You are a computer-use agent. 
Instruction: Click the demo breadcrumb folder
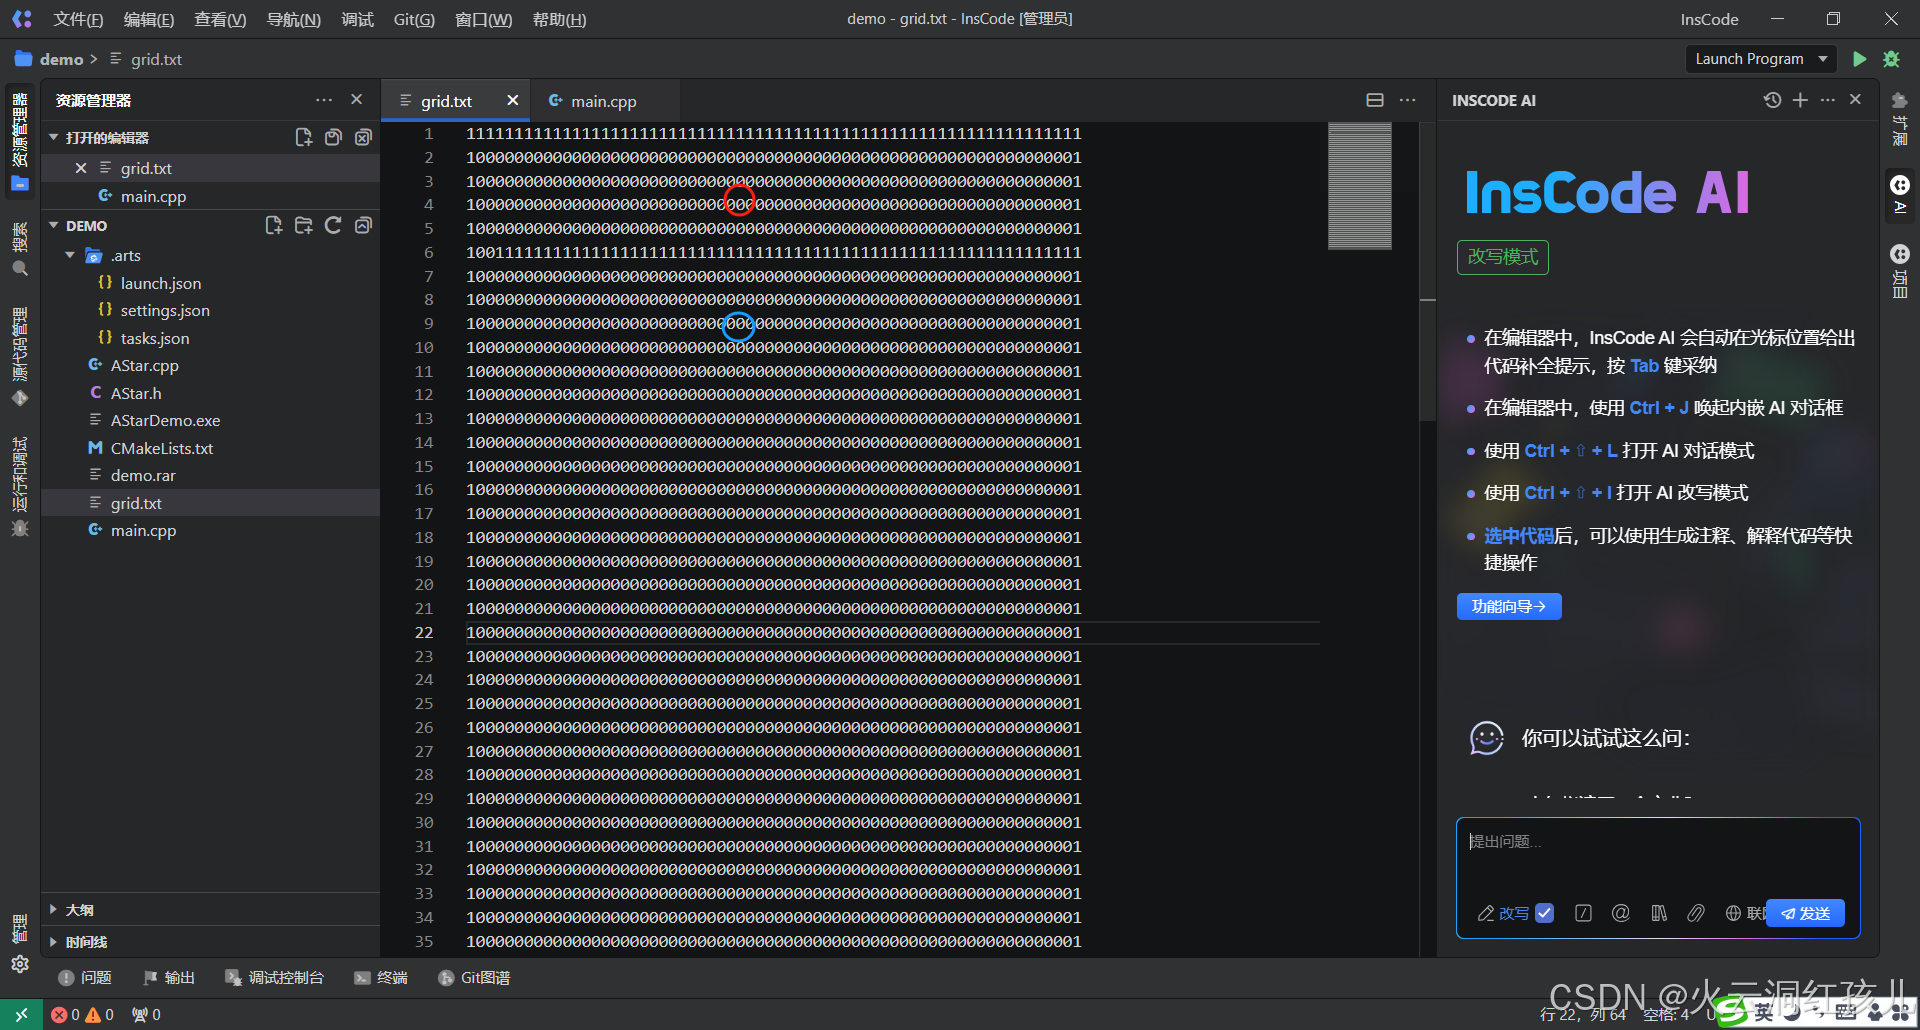tap(61, 59)
